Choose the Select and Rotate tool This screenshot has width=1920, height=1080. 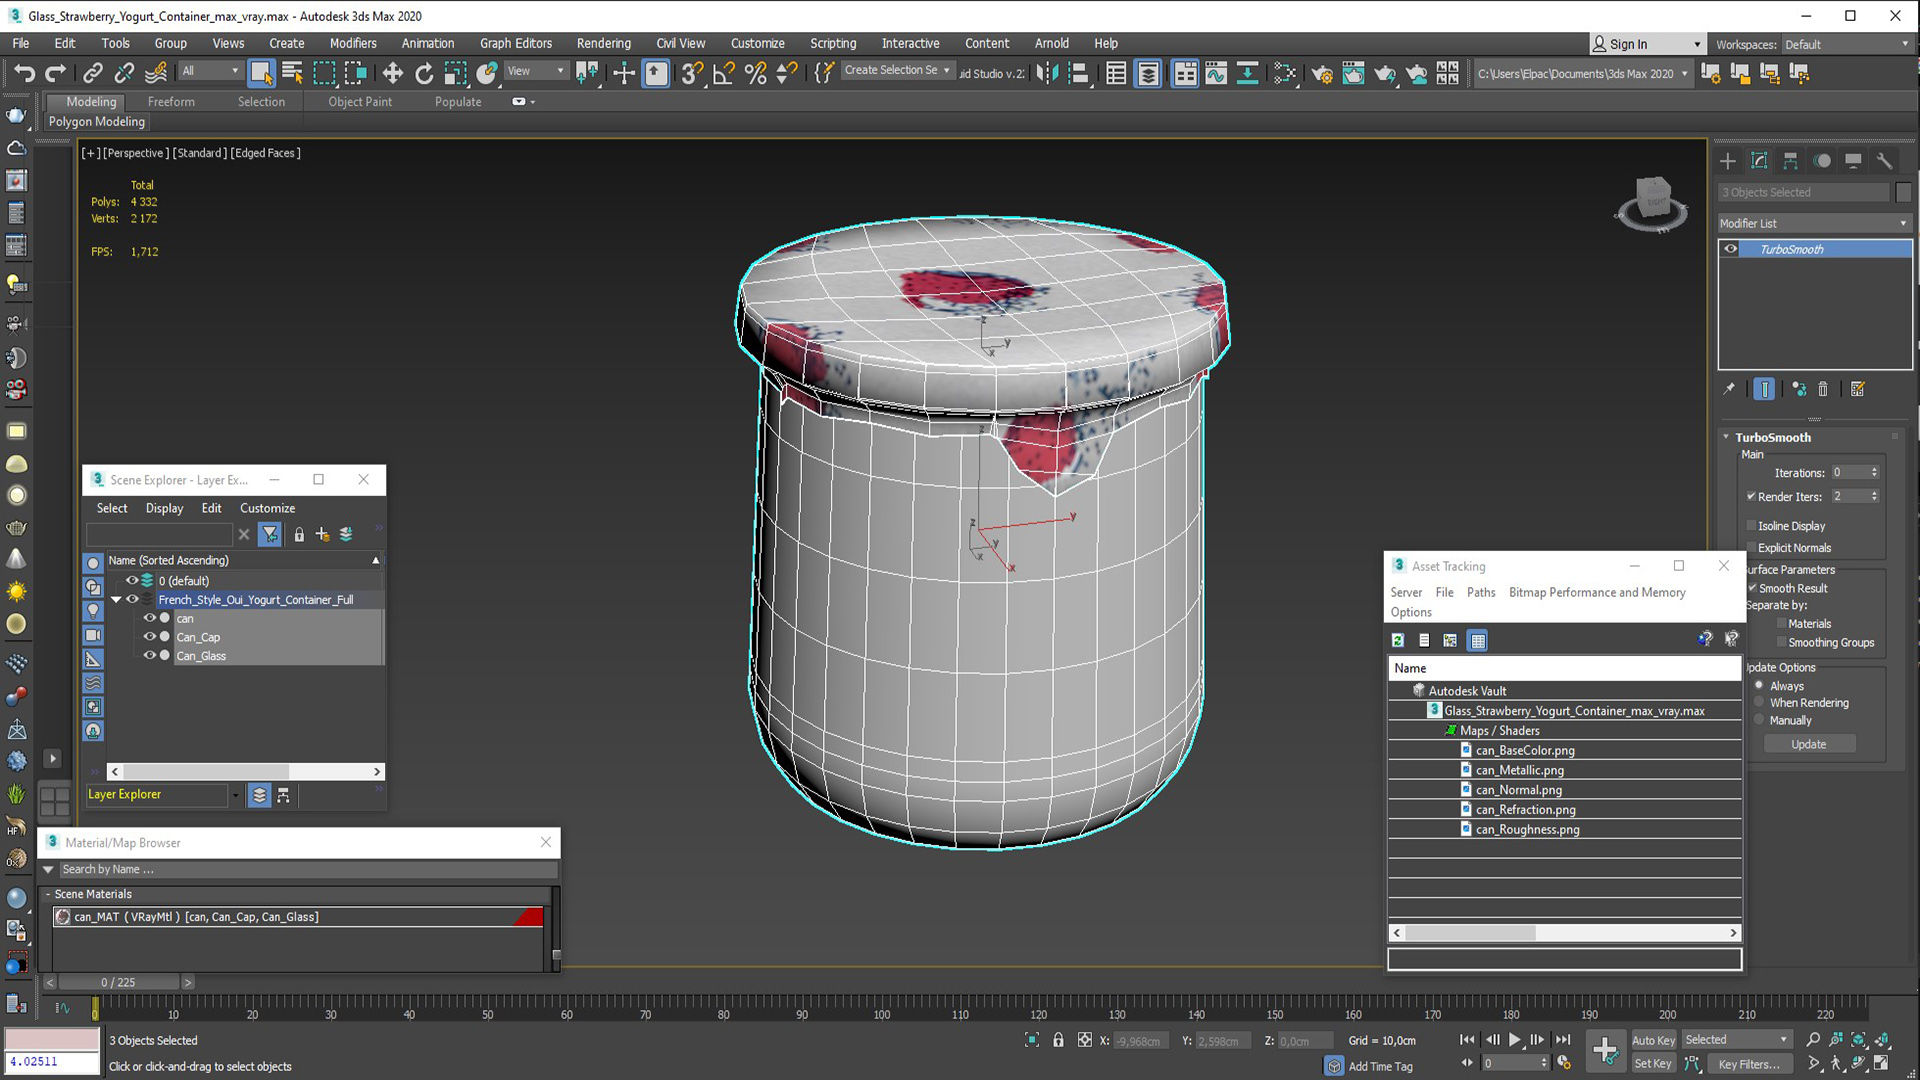(424, 72)
